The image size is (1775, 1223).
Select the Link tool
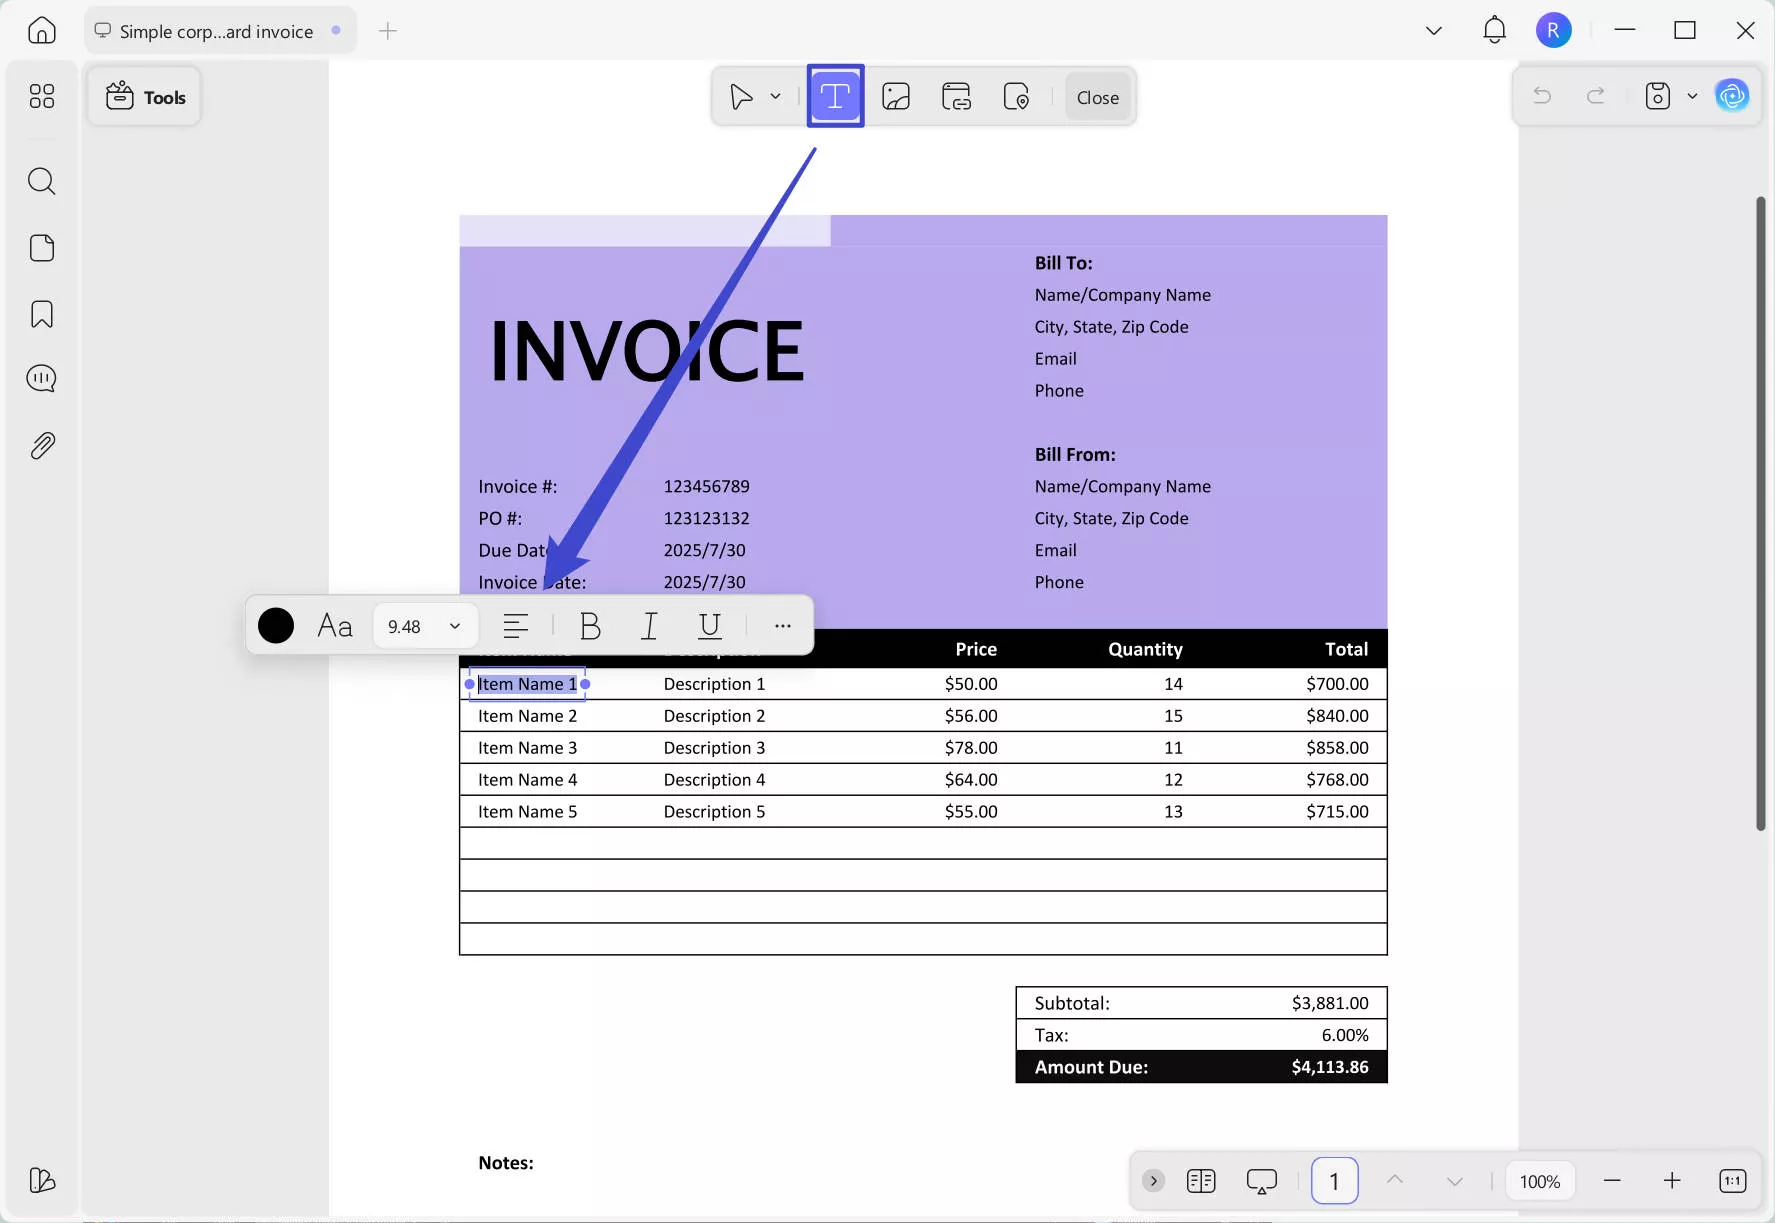click(x=956, y=96)
